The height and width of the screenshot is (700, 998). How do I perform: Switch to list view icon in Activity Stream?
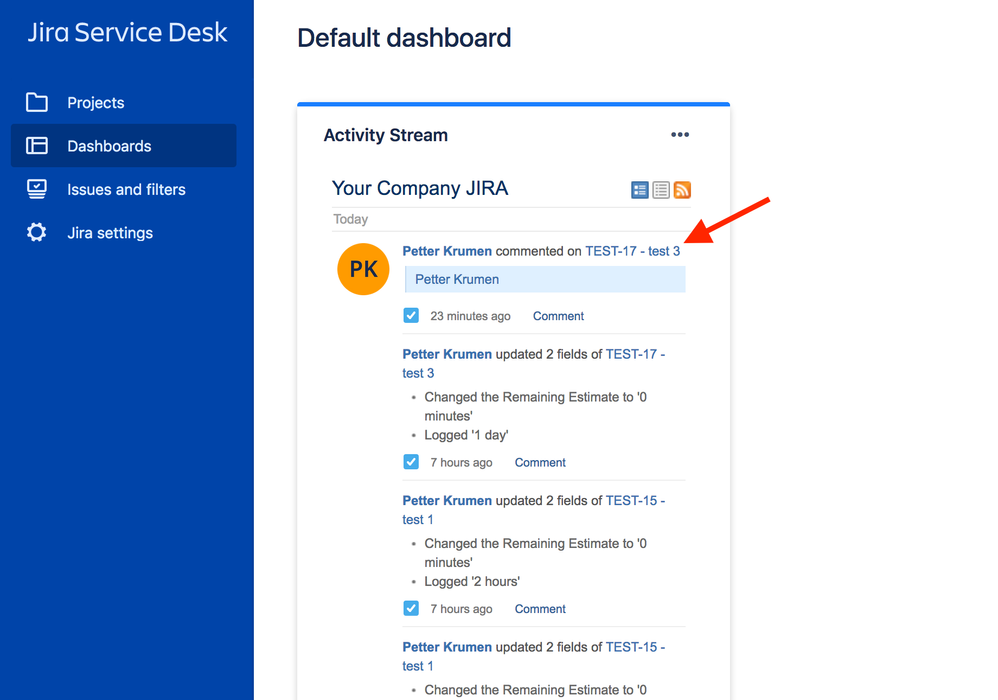point(661,190)
